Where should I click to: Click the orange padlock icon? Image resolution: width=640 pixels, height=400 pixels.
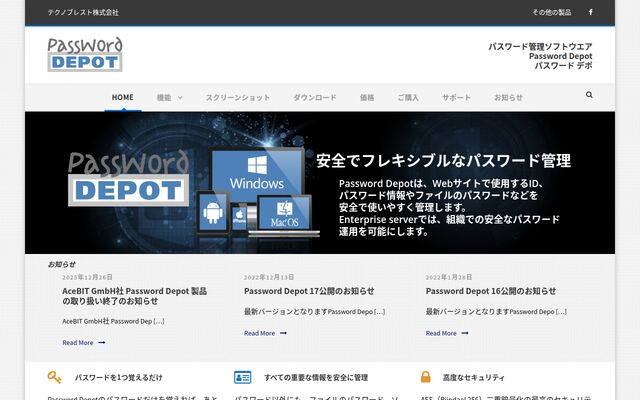tap(425, 377)
